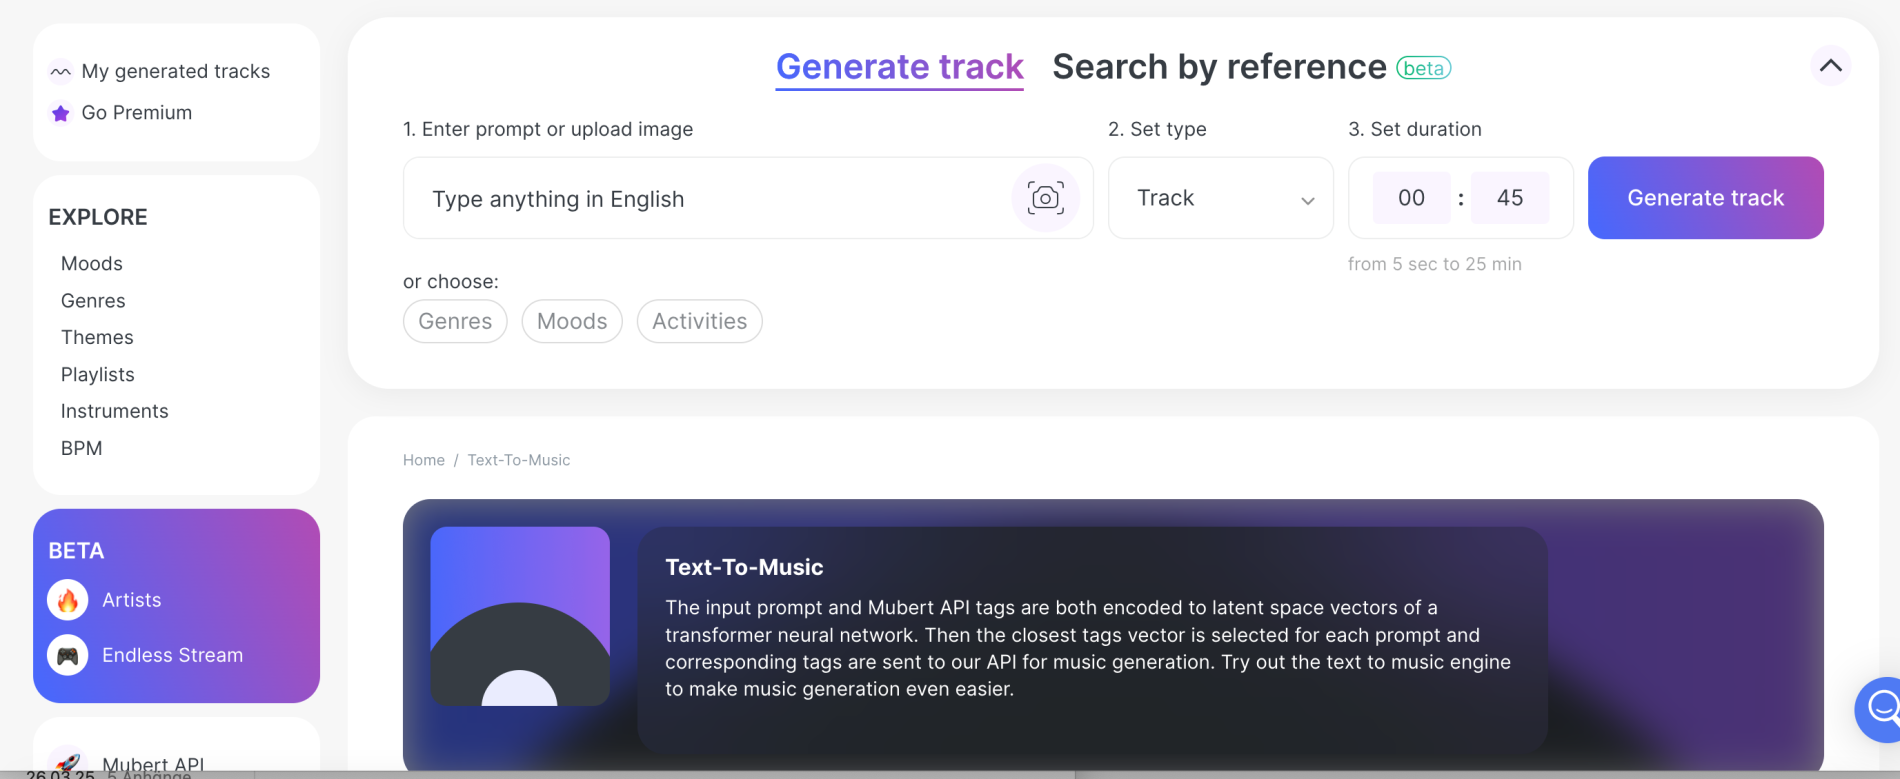Click the gamepad icon for Endless Stream
The height and width of the screenshot is (779, 1900).
coord(68,655)
